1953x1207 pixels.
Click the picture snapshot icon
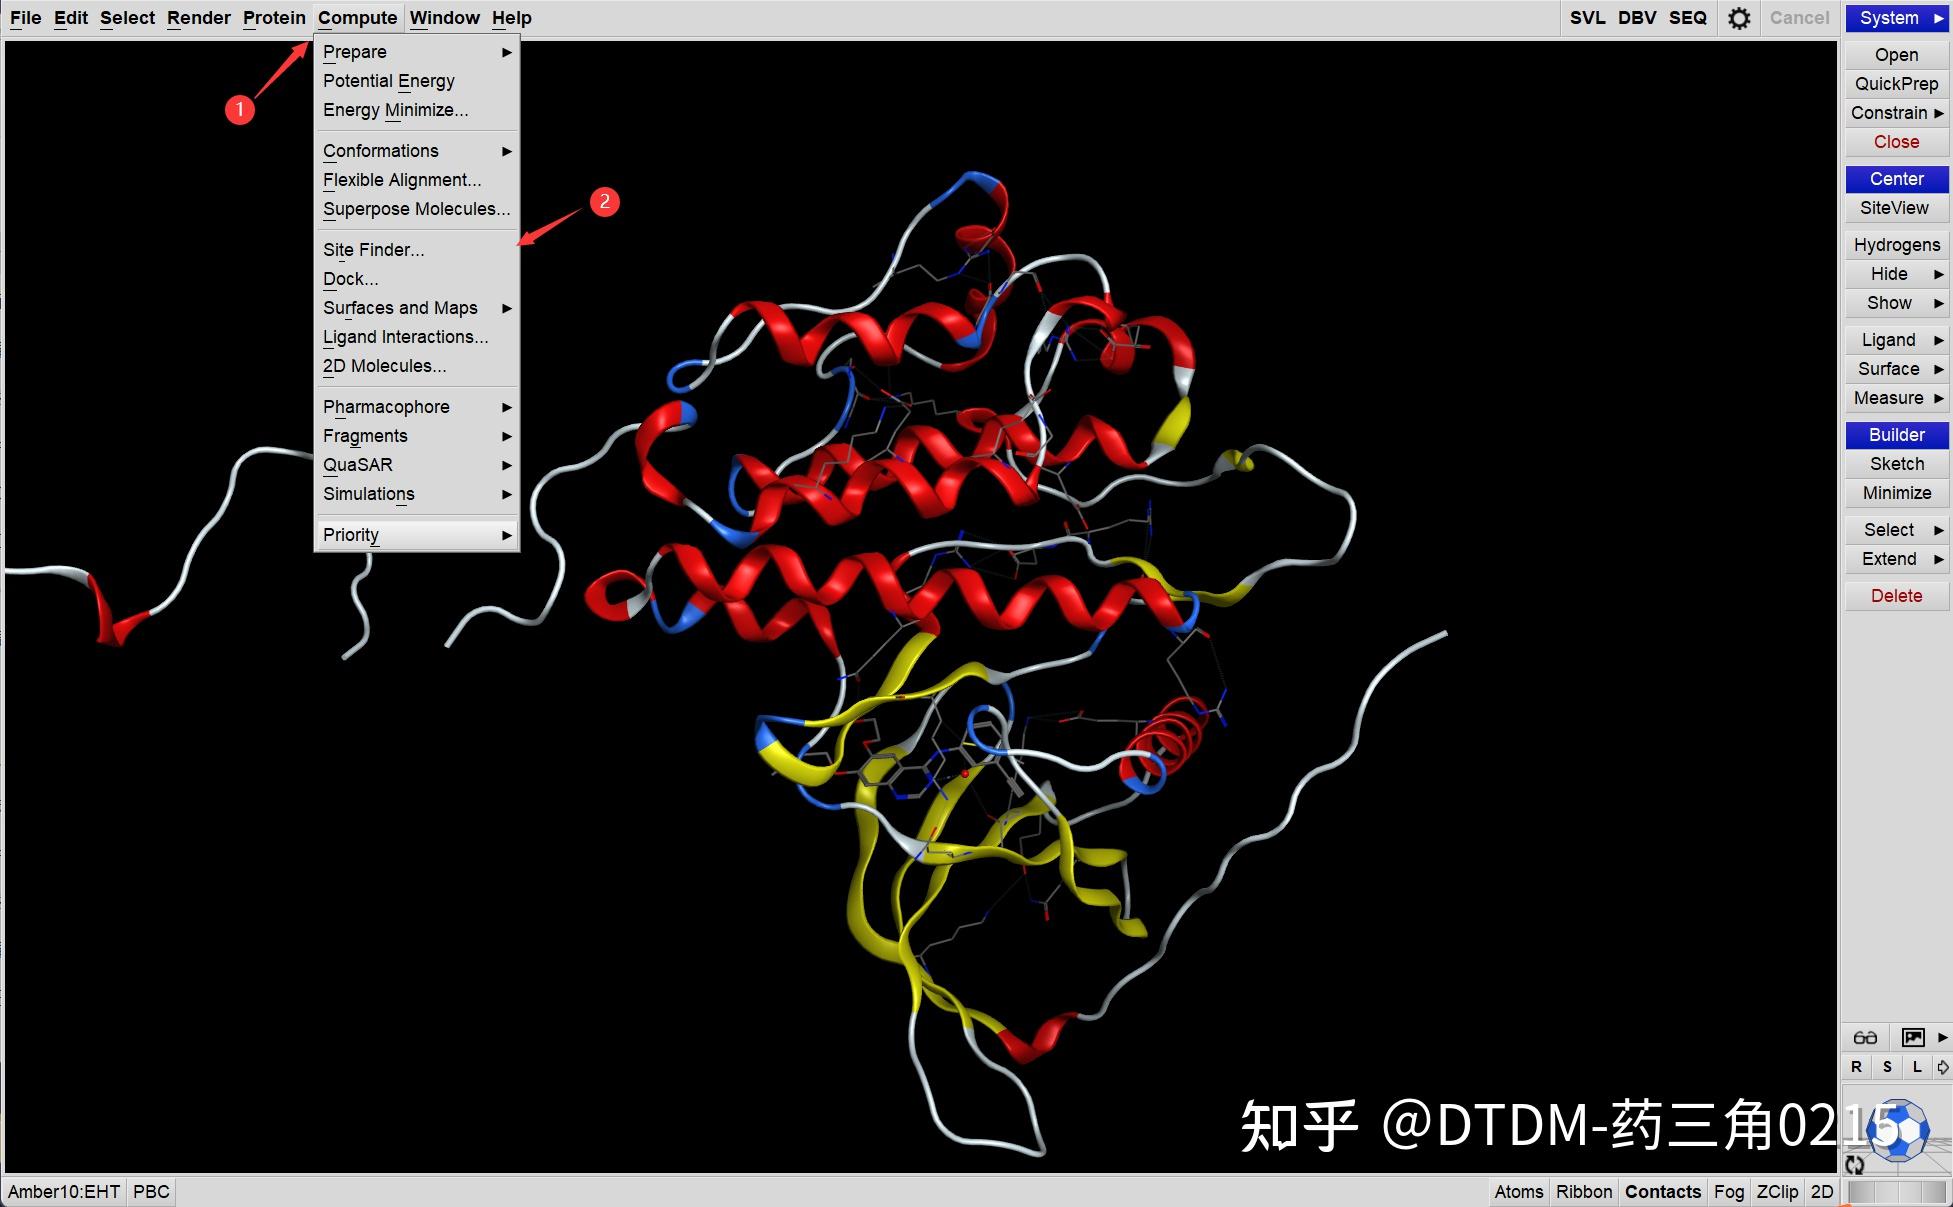[x=1912, y=1037]
